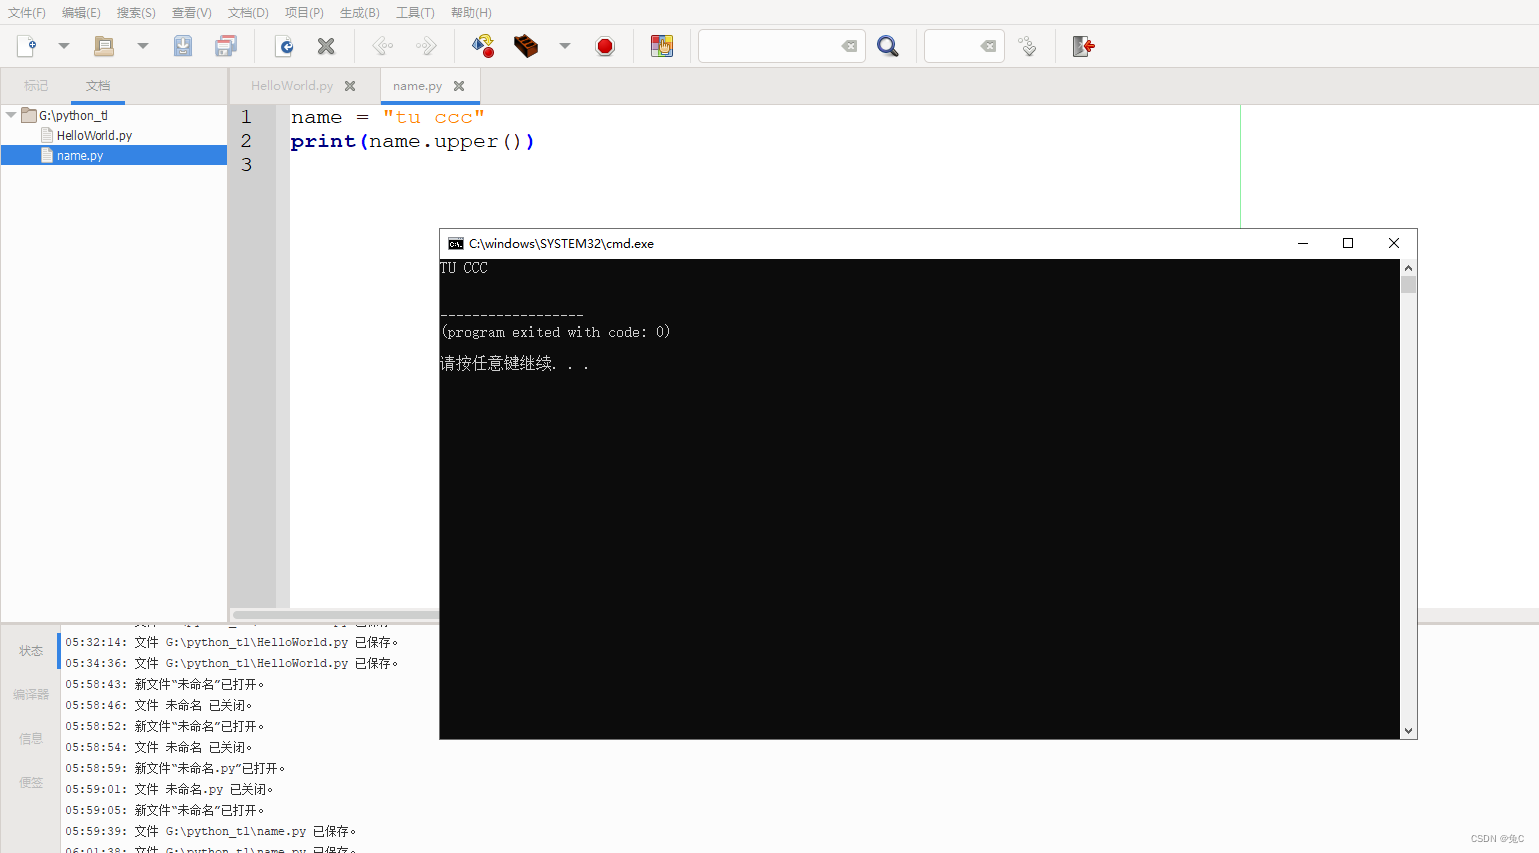The width and height of the screenshot is (1539, 853).
Task: Click editor horizontal scrollbar
Action: [x=335, y=614]
